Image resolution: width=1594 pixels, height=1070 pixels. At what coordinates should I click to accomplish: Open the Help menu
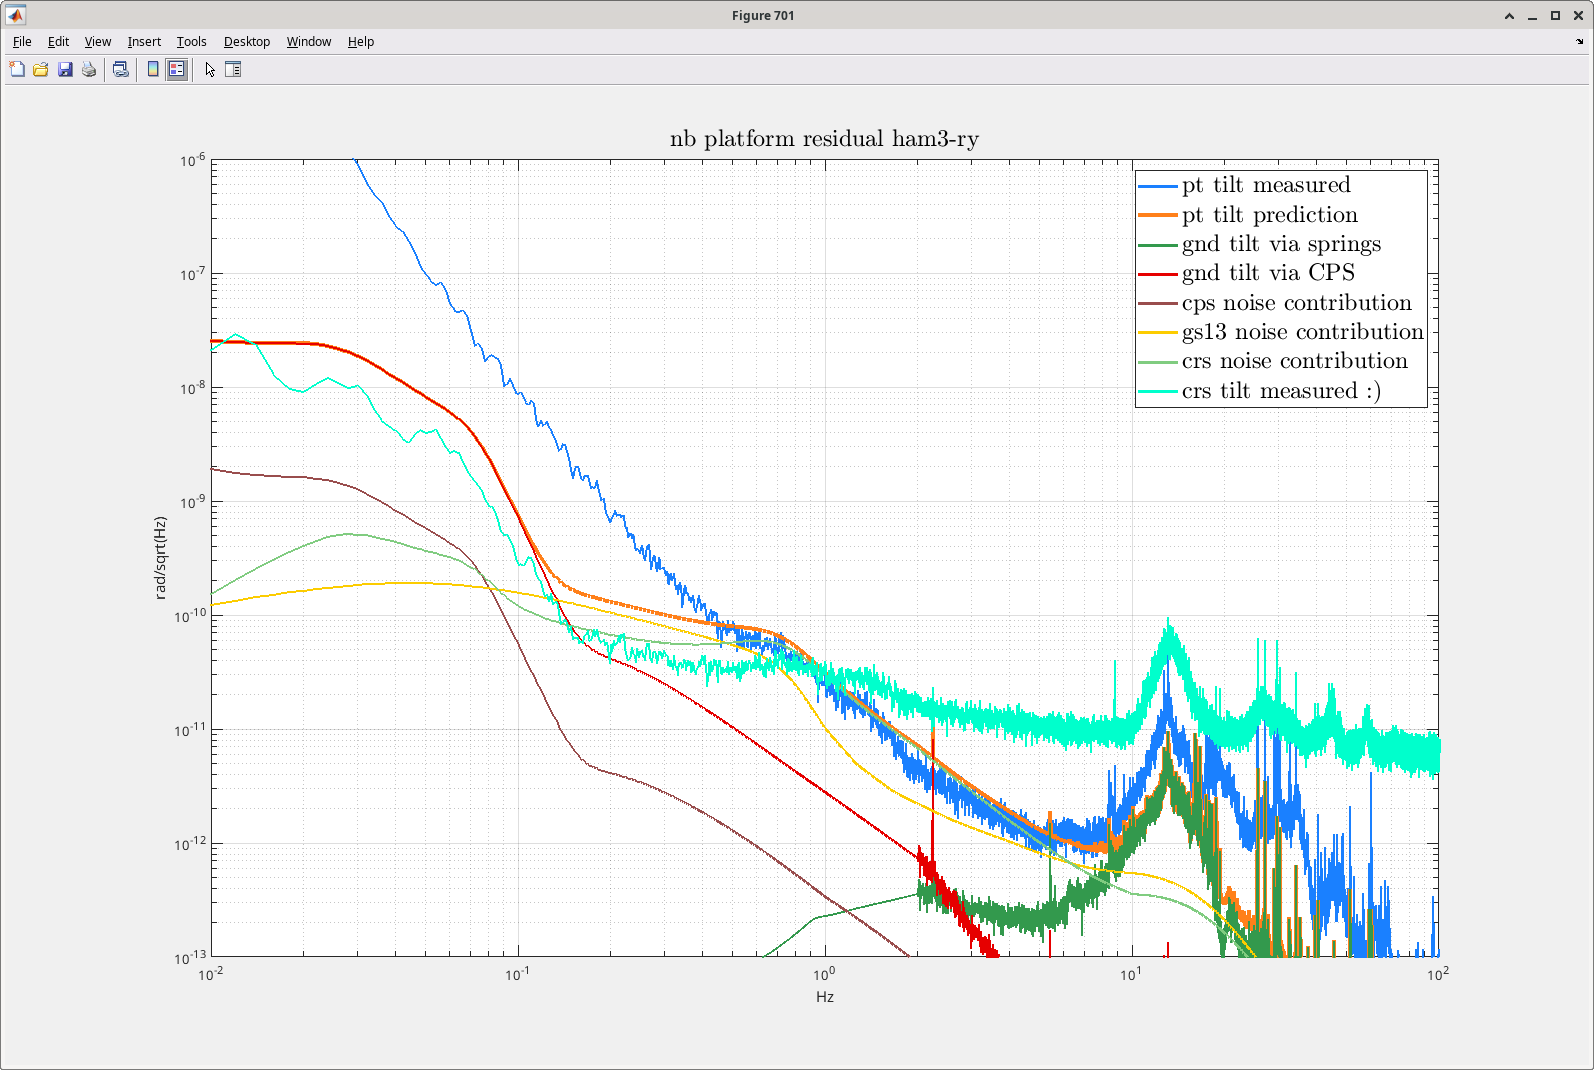click(361, 42)
